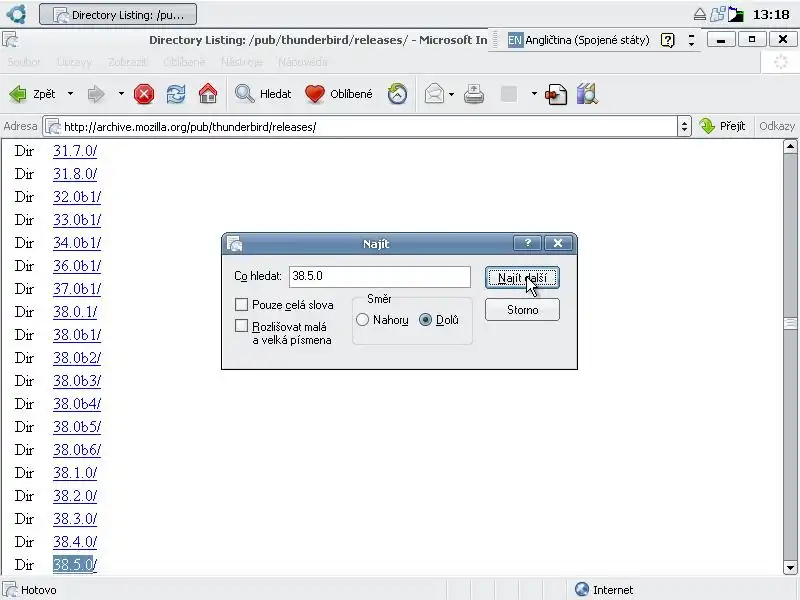Open the Zobrazit menu

tap(128, 62)
